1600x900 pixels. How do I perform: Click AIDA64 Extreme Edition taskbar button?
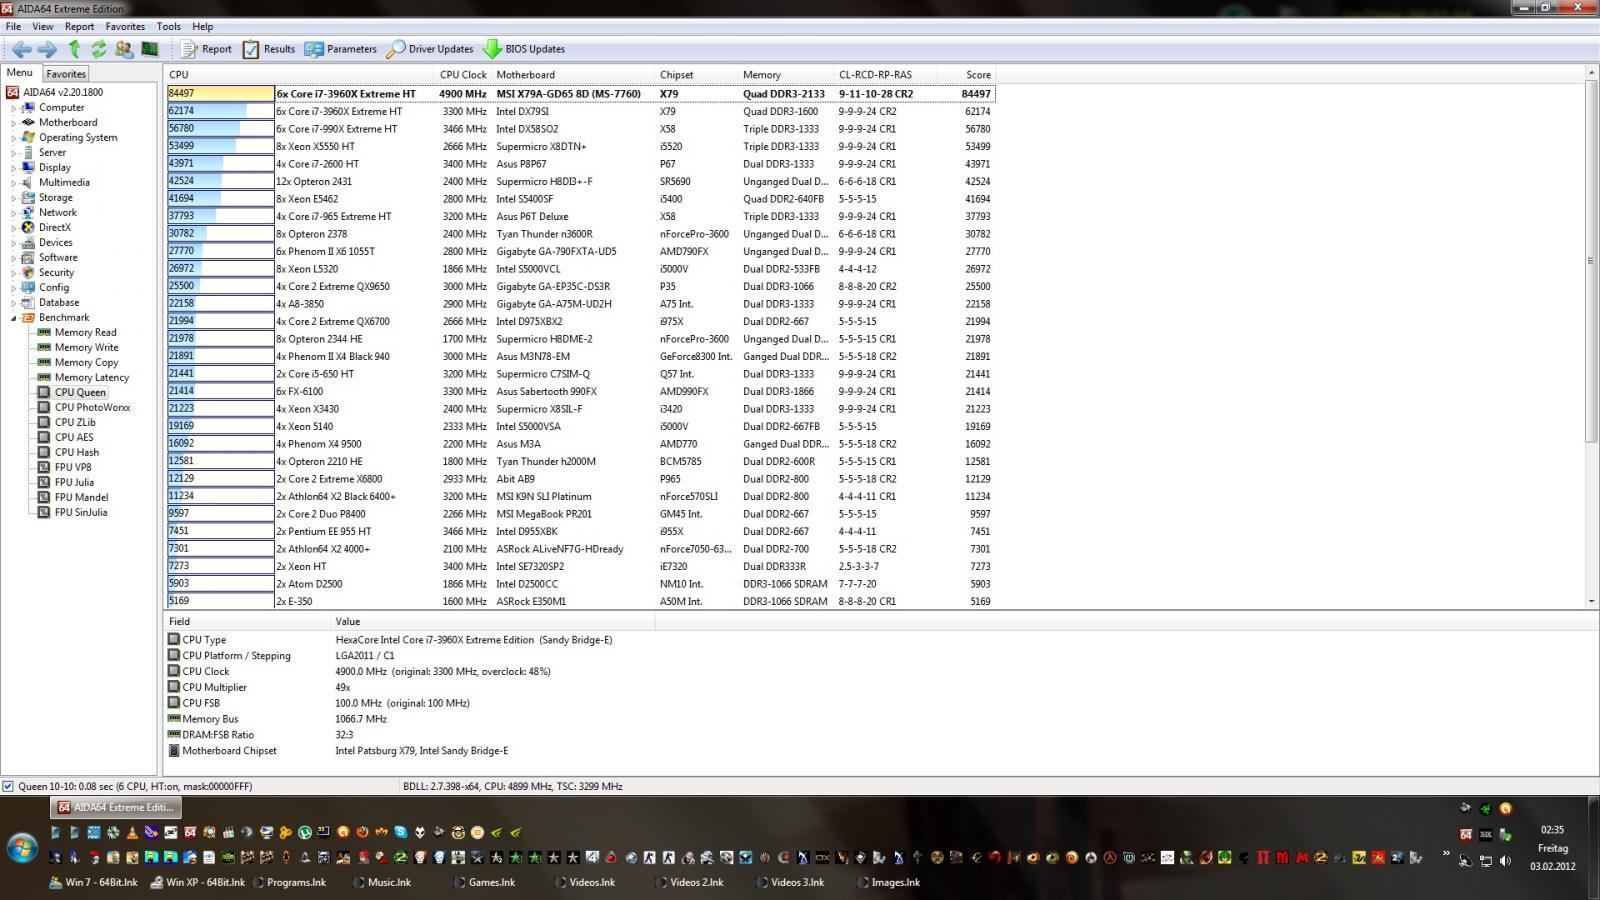114,807
